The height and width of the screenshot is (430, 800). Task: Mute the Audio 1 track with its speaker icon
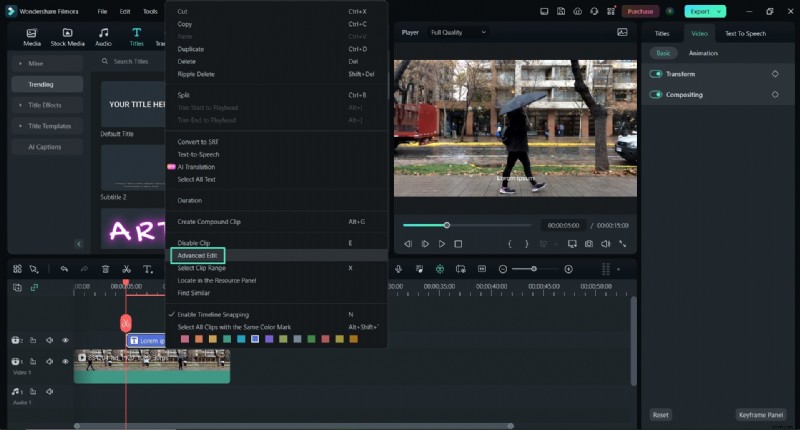[x=49, y=391]
